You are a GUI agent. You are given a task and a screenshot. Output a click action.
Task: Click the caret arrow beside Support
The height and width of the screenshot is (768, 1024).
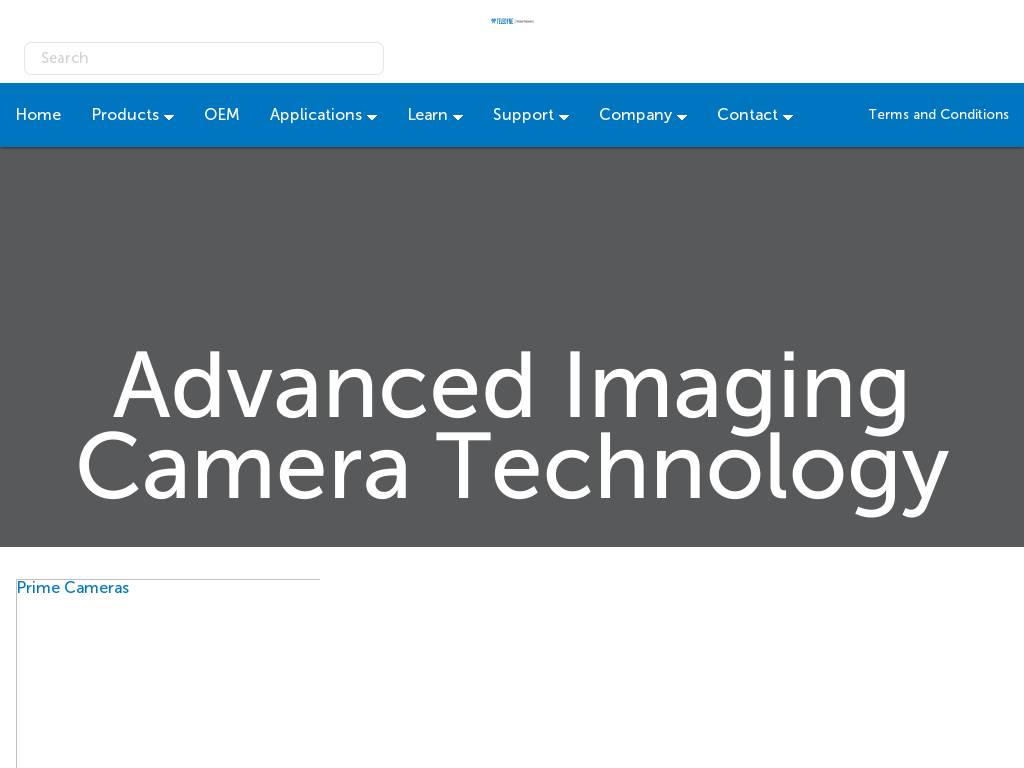click(x=564, y=117)
